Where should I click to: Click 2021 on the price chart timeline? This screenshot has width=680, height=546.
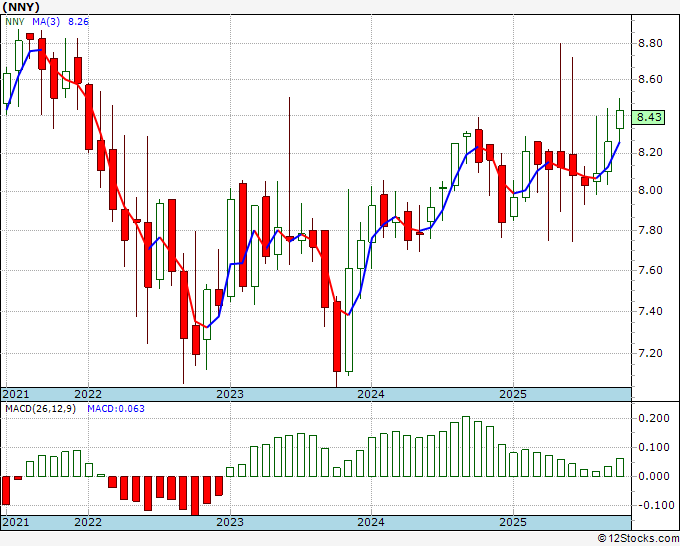pyautogui.click(x=16, y=394)
